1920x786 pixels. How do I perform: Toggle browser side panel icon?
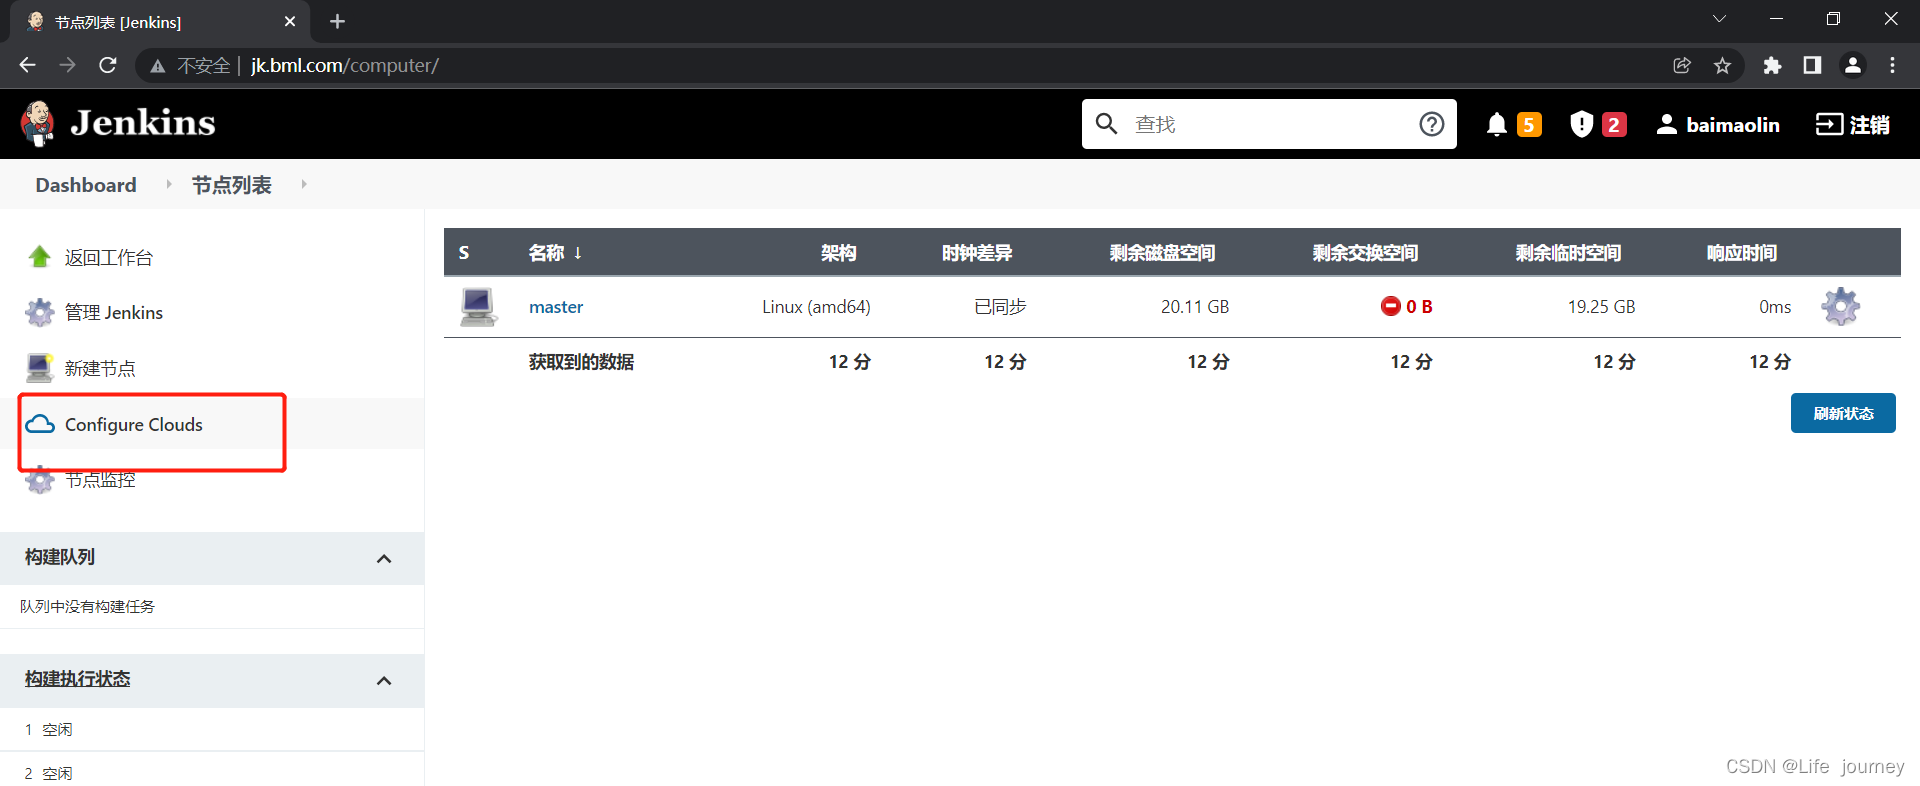pyautogui.click(x=1812, y=65)
